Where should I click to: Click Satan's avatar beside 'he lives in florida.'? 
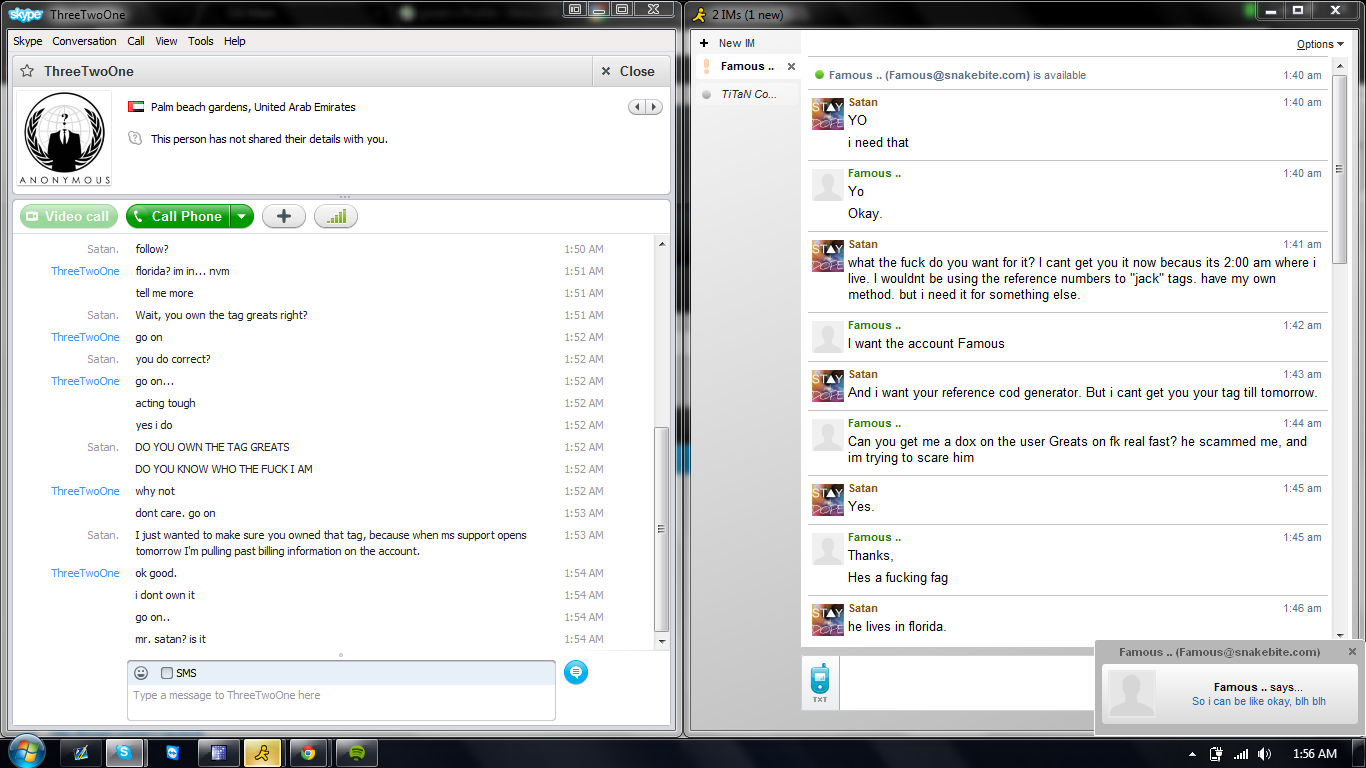pyautogui.click(x=828, y=619)
